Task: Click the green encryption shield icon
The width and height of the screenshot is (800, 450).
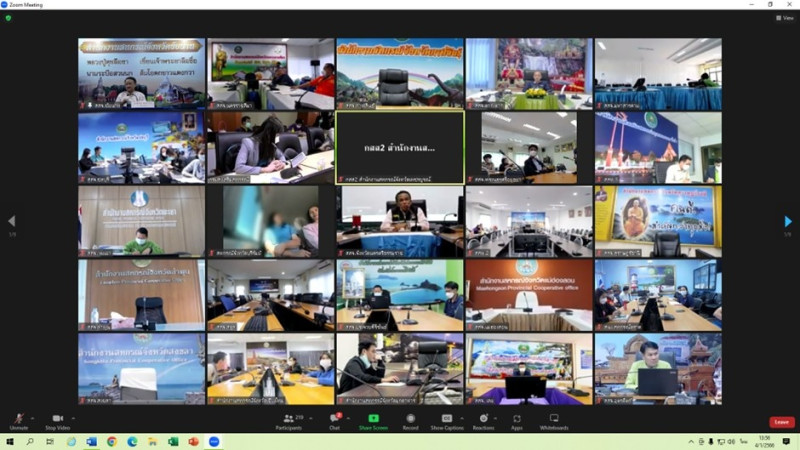Action: [8, 17]
